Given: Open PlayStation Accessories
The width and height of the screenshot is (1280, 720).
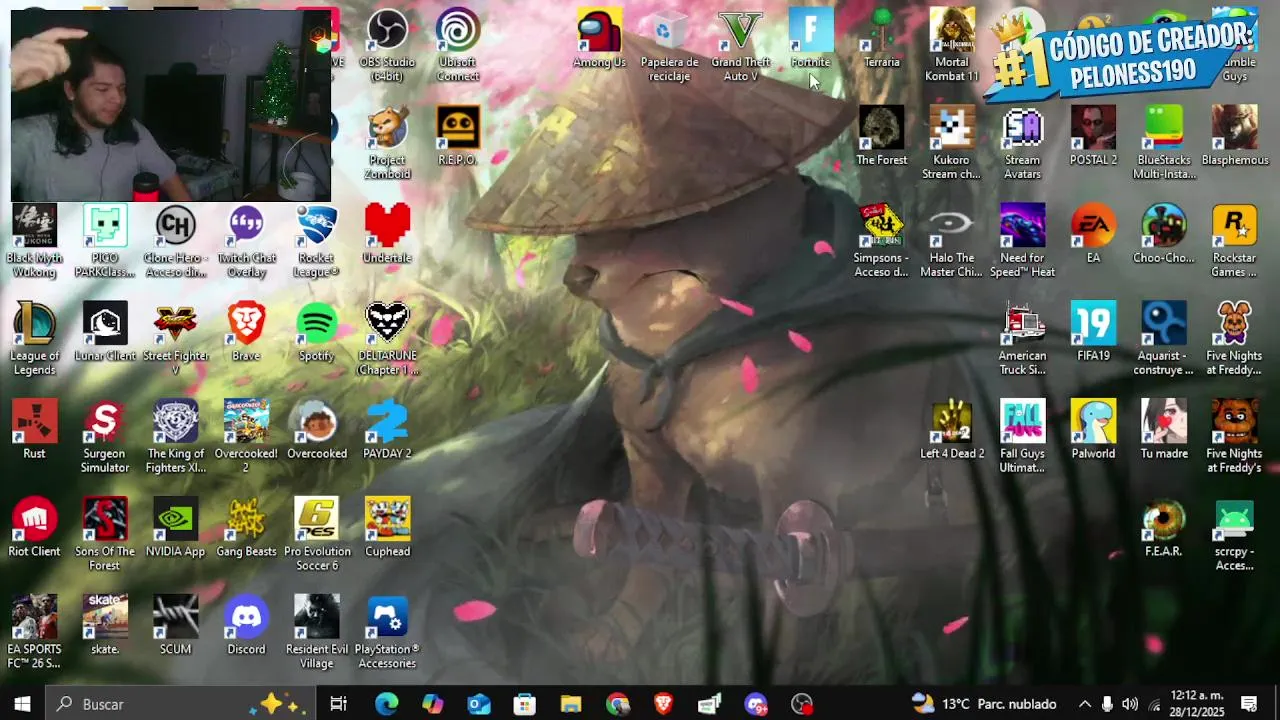Looking at the screenshot, I should pyautogui.click(x=387, y=634).
